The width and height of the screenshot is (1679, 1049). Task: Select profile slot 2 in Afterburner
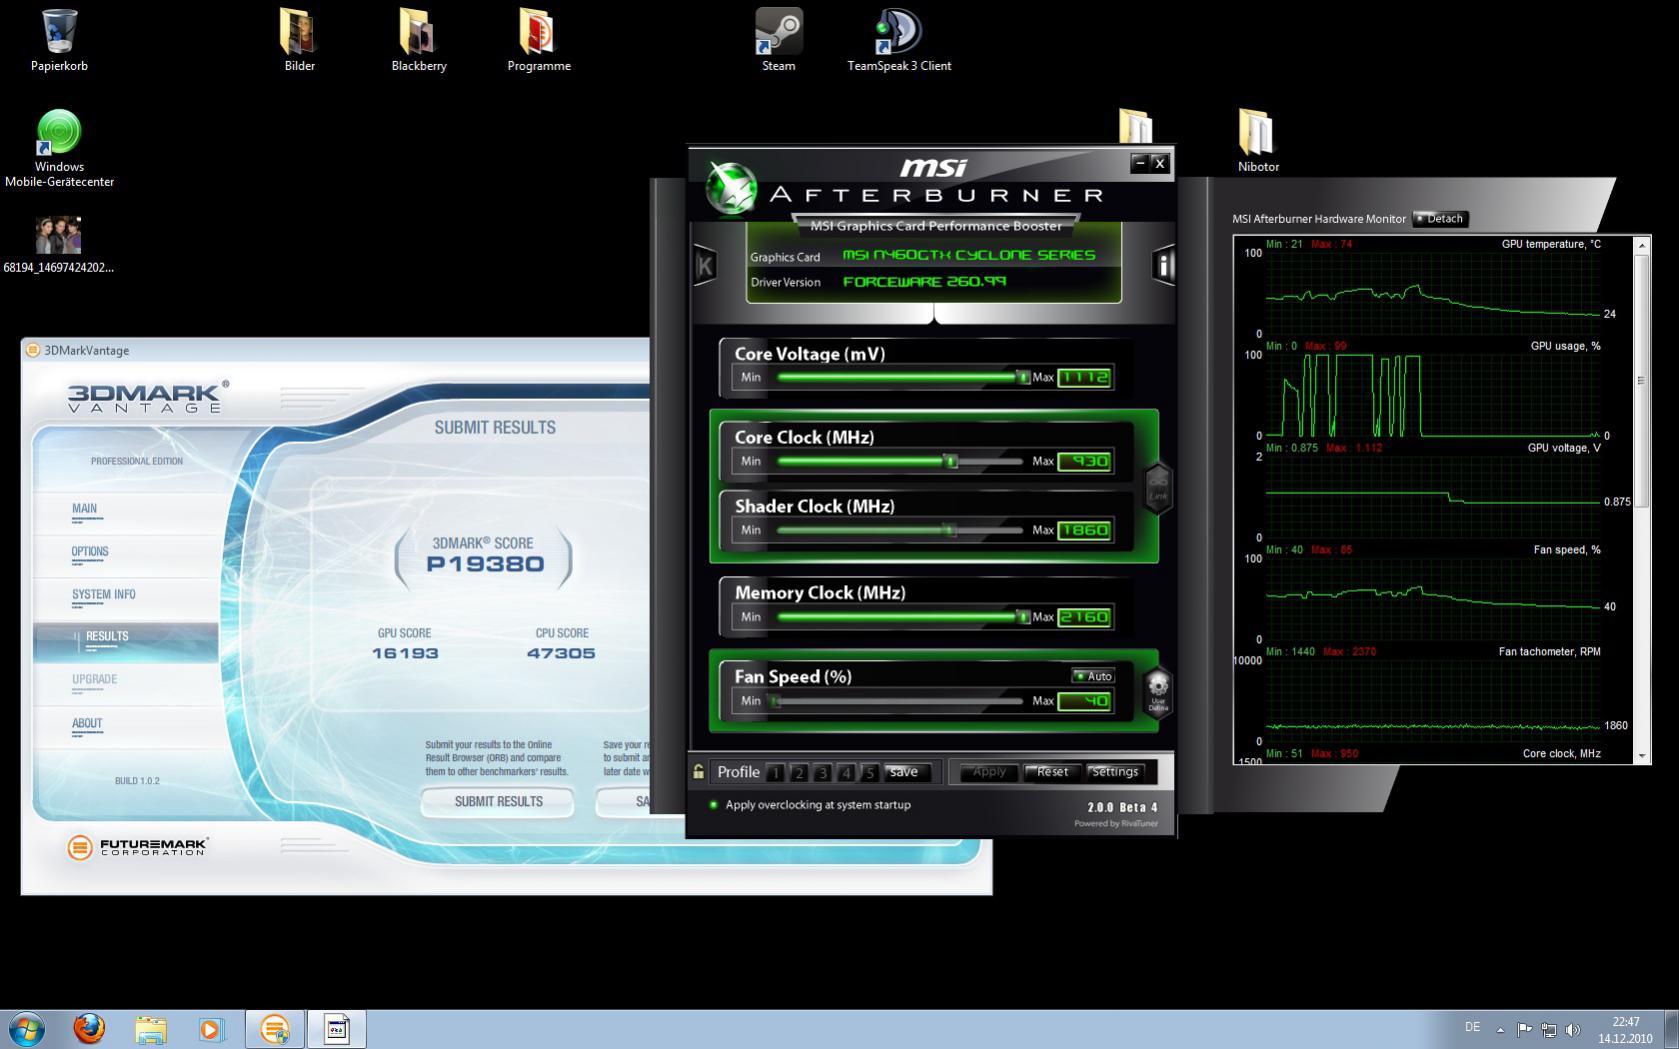pyautogui.click(x=799, y=772)
